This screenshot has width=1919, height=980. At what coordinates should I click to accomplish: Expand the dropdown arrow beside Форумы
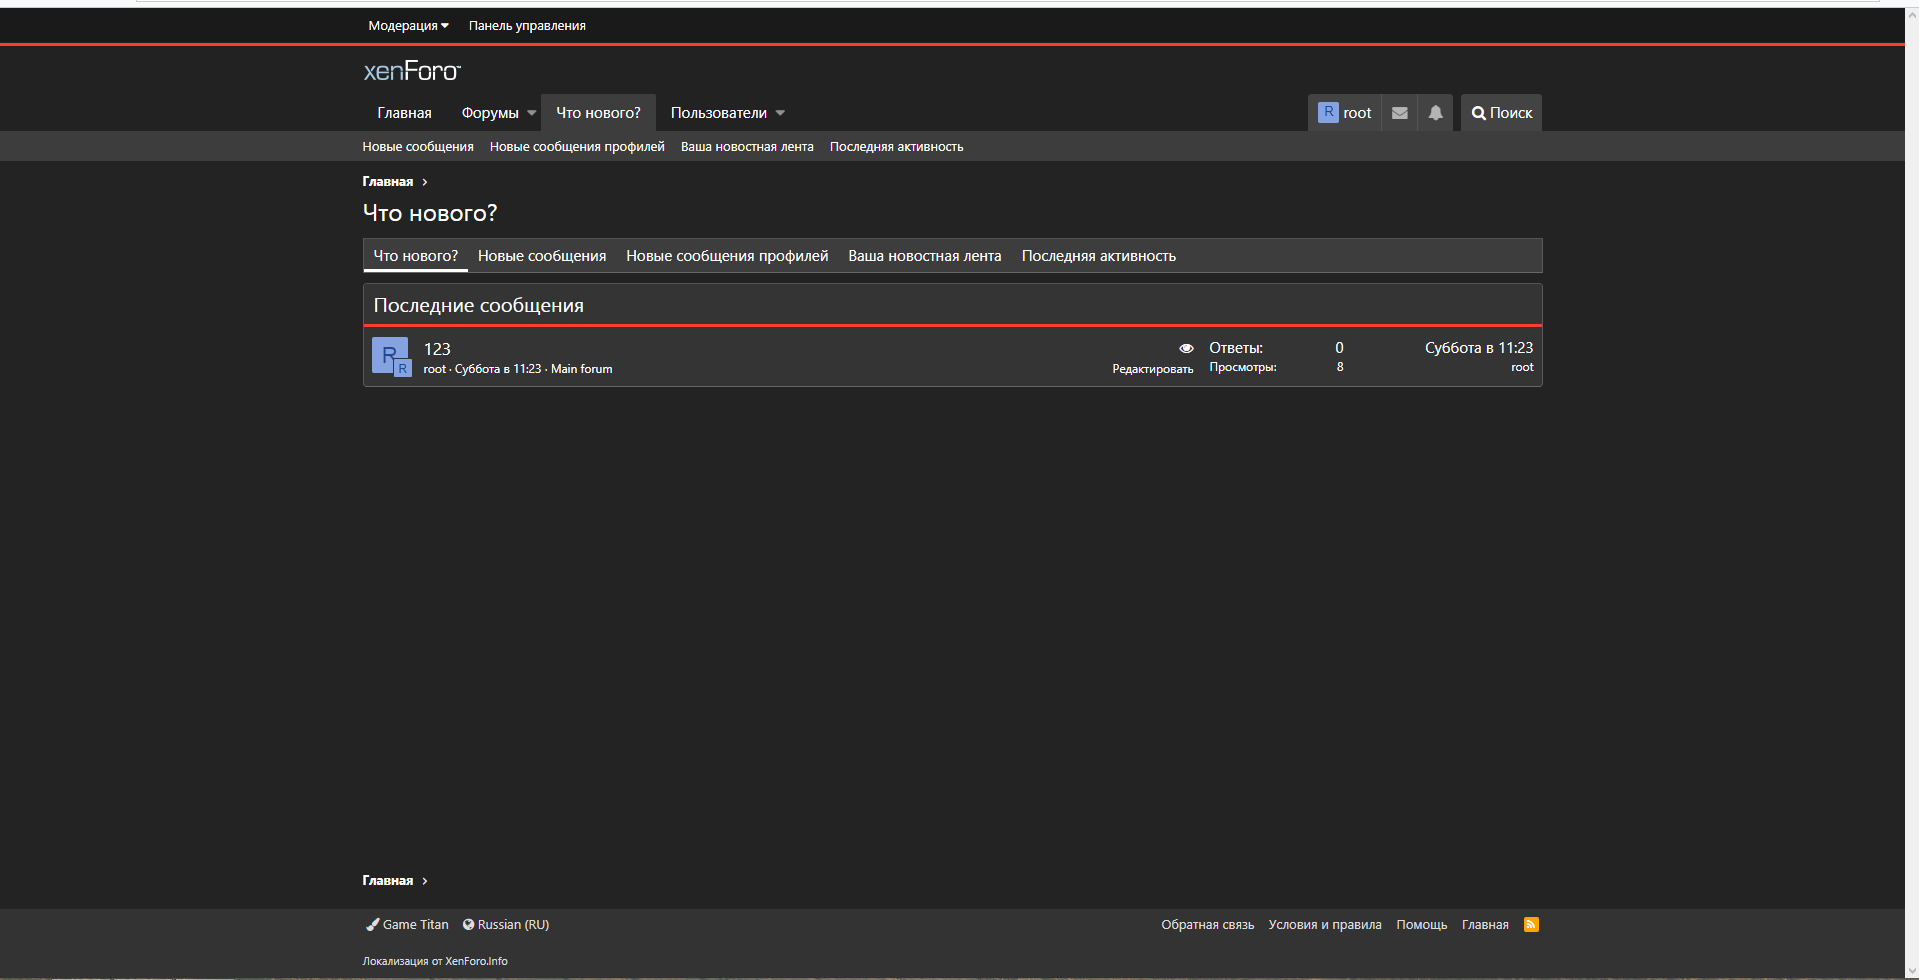pos(532,113)
